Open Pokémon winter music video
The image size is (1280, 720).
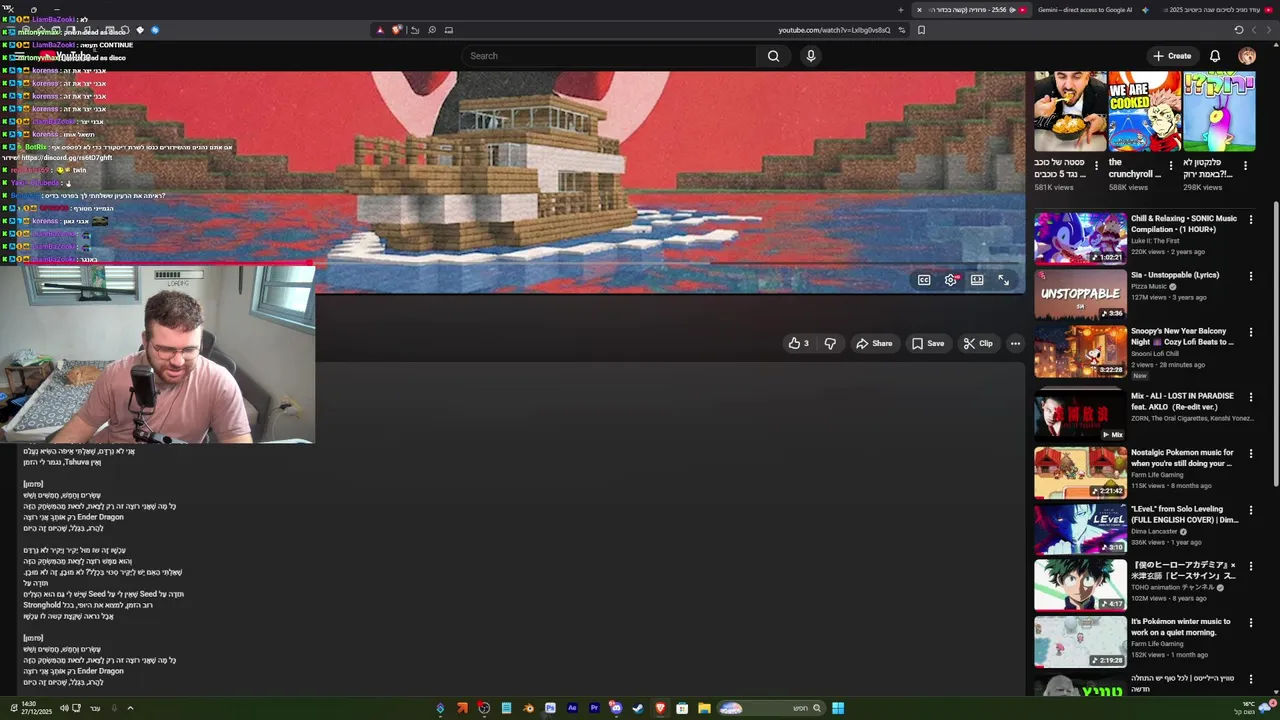[x=1080, y=641]
